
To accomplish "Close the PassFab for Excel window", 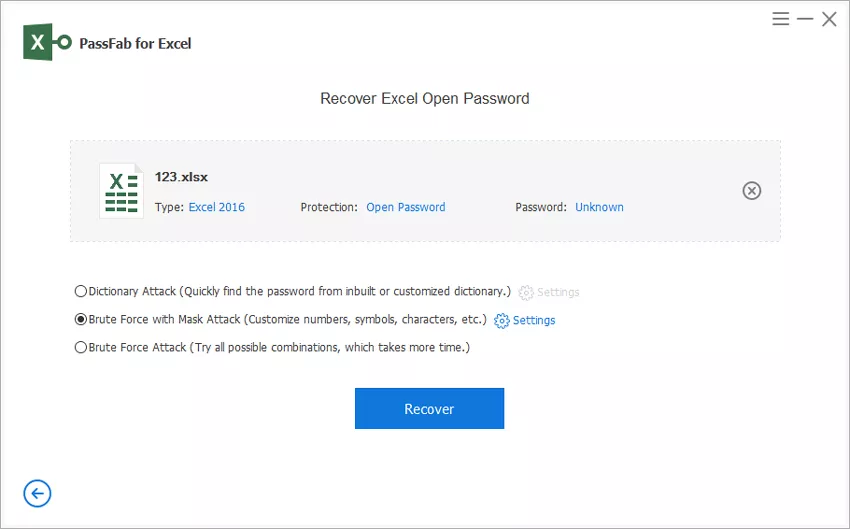I will coord(829,19).
